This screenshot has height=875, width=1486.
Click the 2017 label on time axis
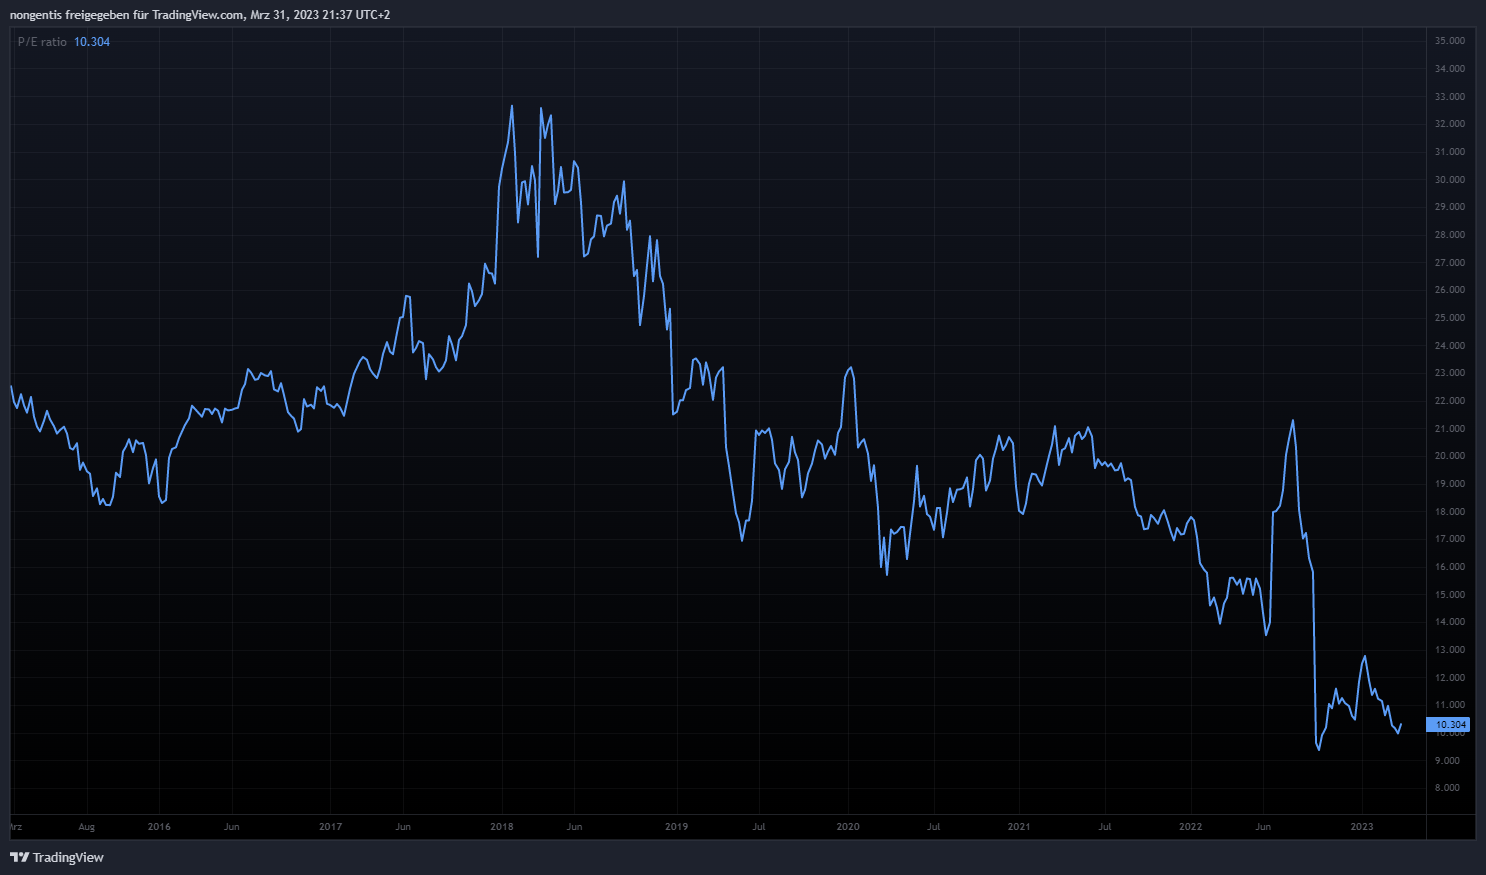(330, 827)
